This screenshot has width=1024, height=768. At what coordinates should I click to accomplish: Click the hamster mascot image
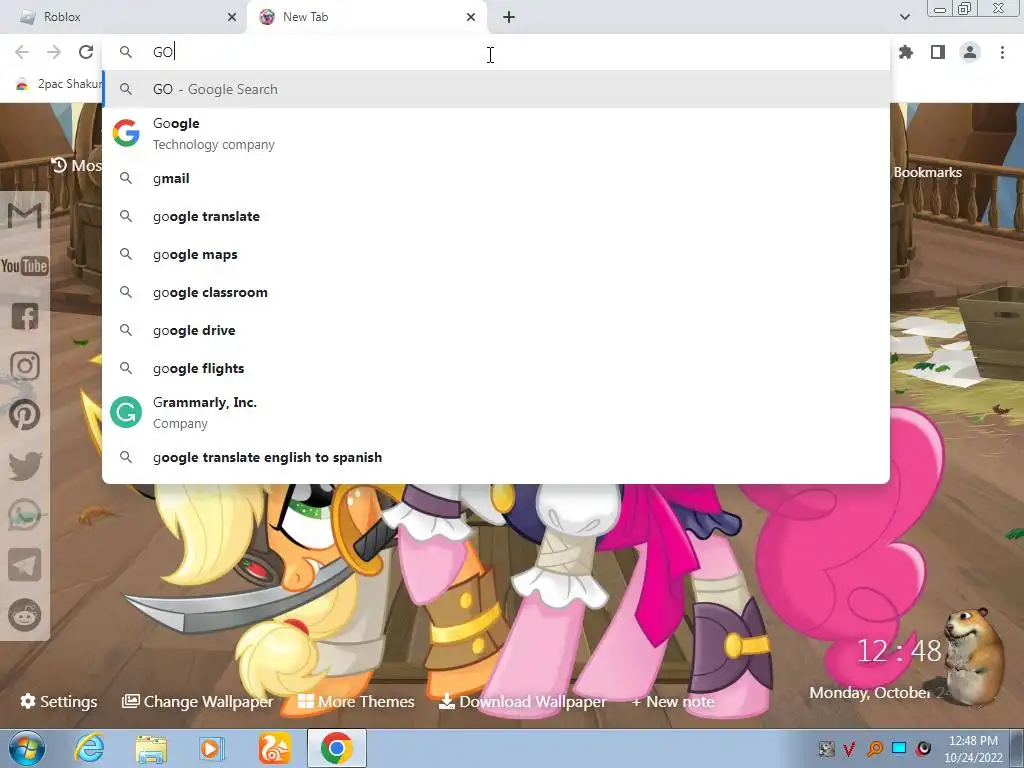973,656
